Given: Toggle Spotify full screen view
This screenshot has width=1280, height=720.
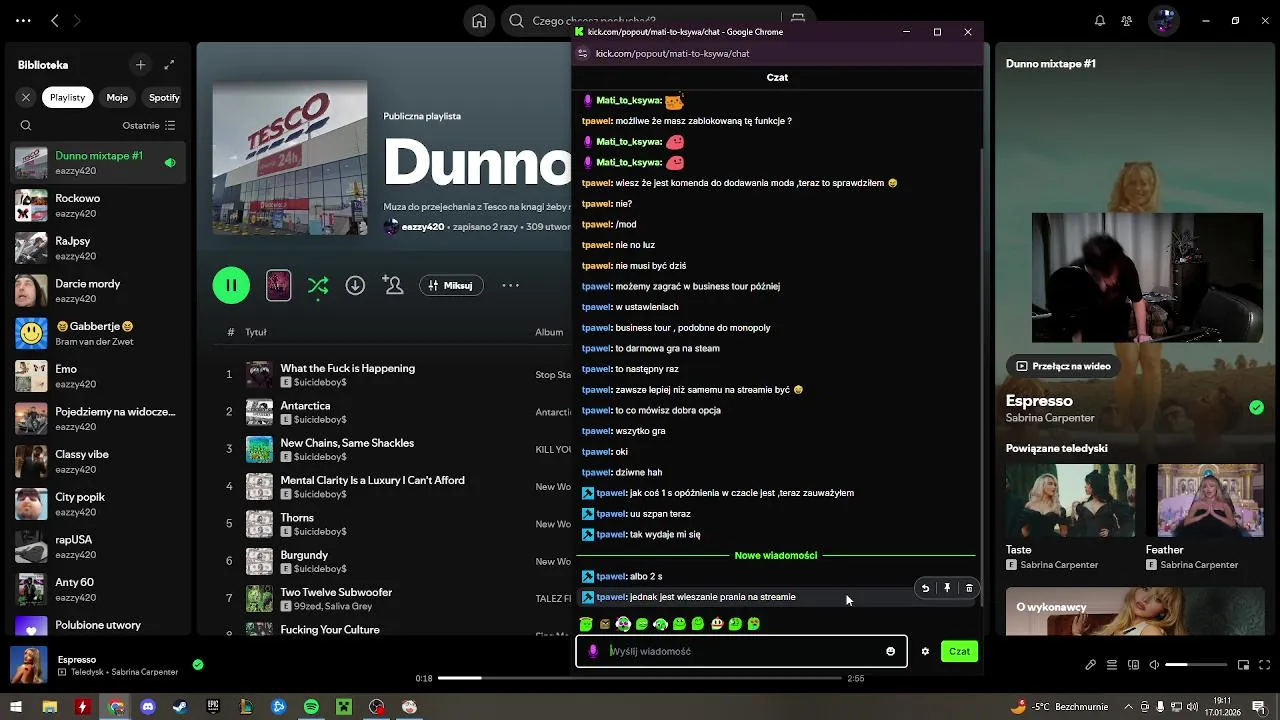Looking at the screenshot, I should tap(1265, 665).
